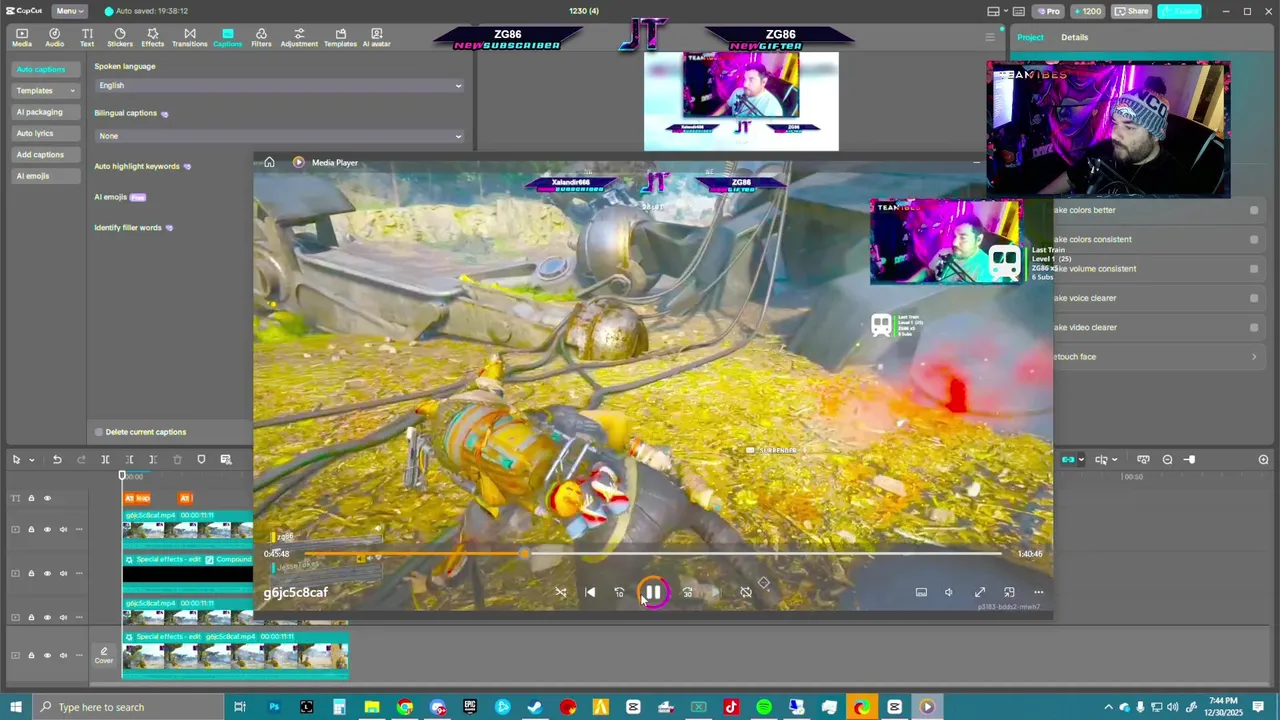Toggle repeat in the Media Player

[x=746, y=592]
